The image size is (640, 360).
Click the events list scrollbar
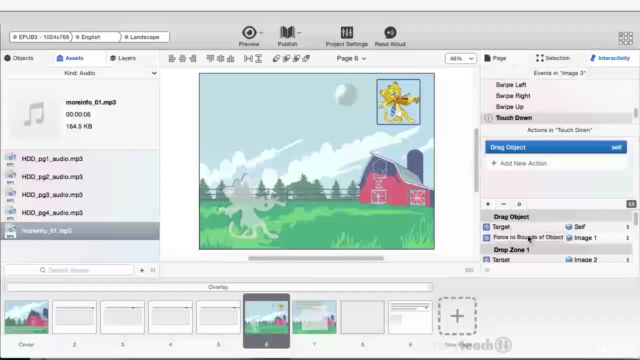tap(635, 113)
